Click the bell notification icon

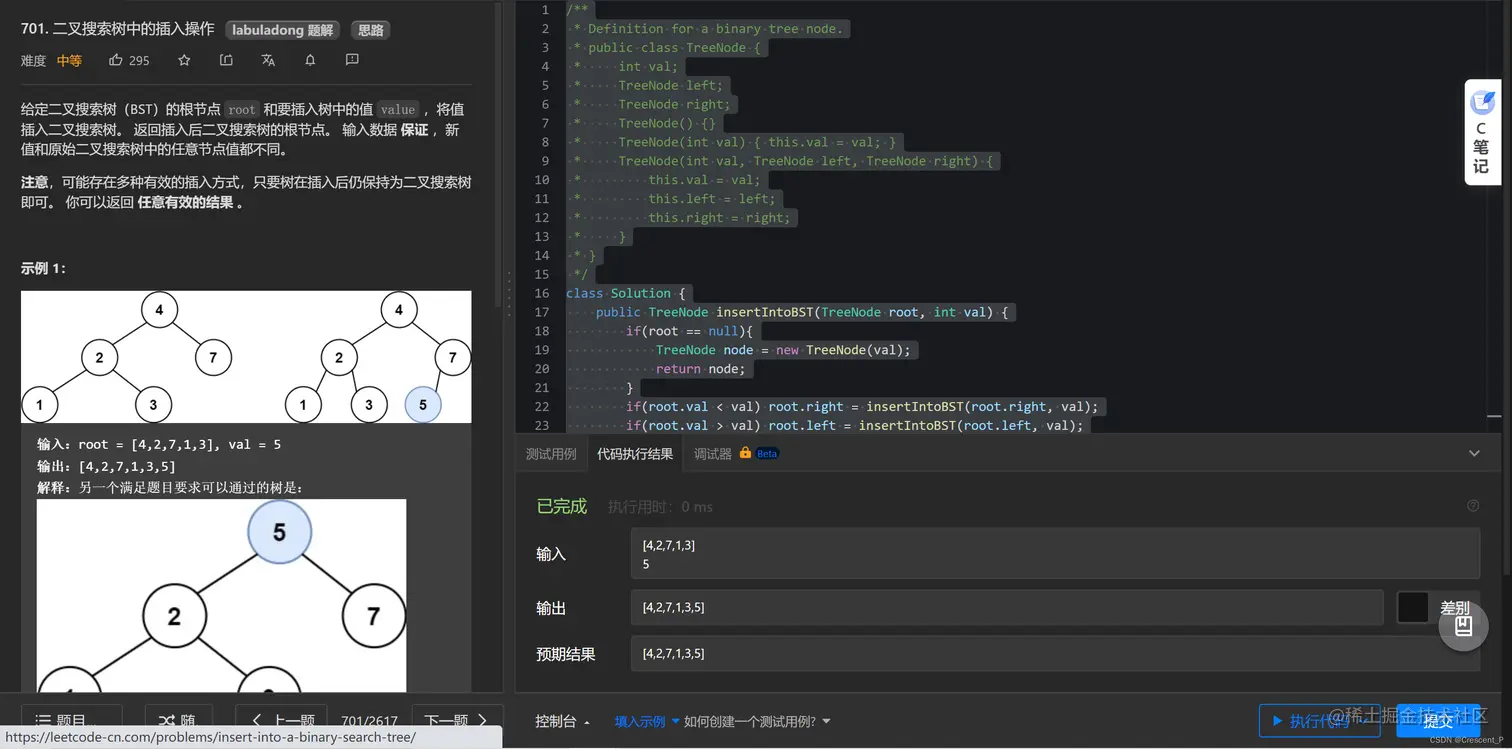310,60
